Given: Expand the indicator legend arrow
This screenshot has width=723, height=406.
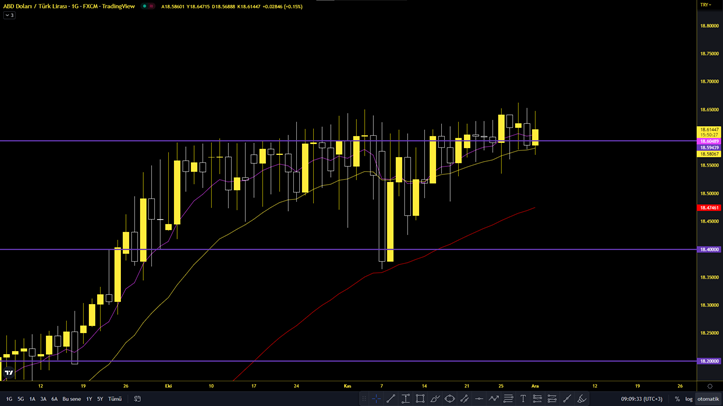Looking at the screenshot, I should tap(9, 16).
